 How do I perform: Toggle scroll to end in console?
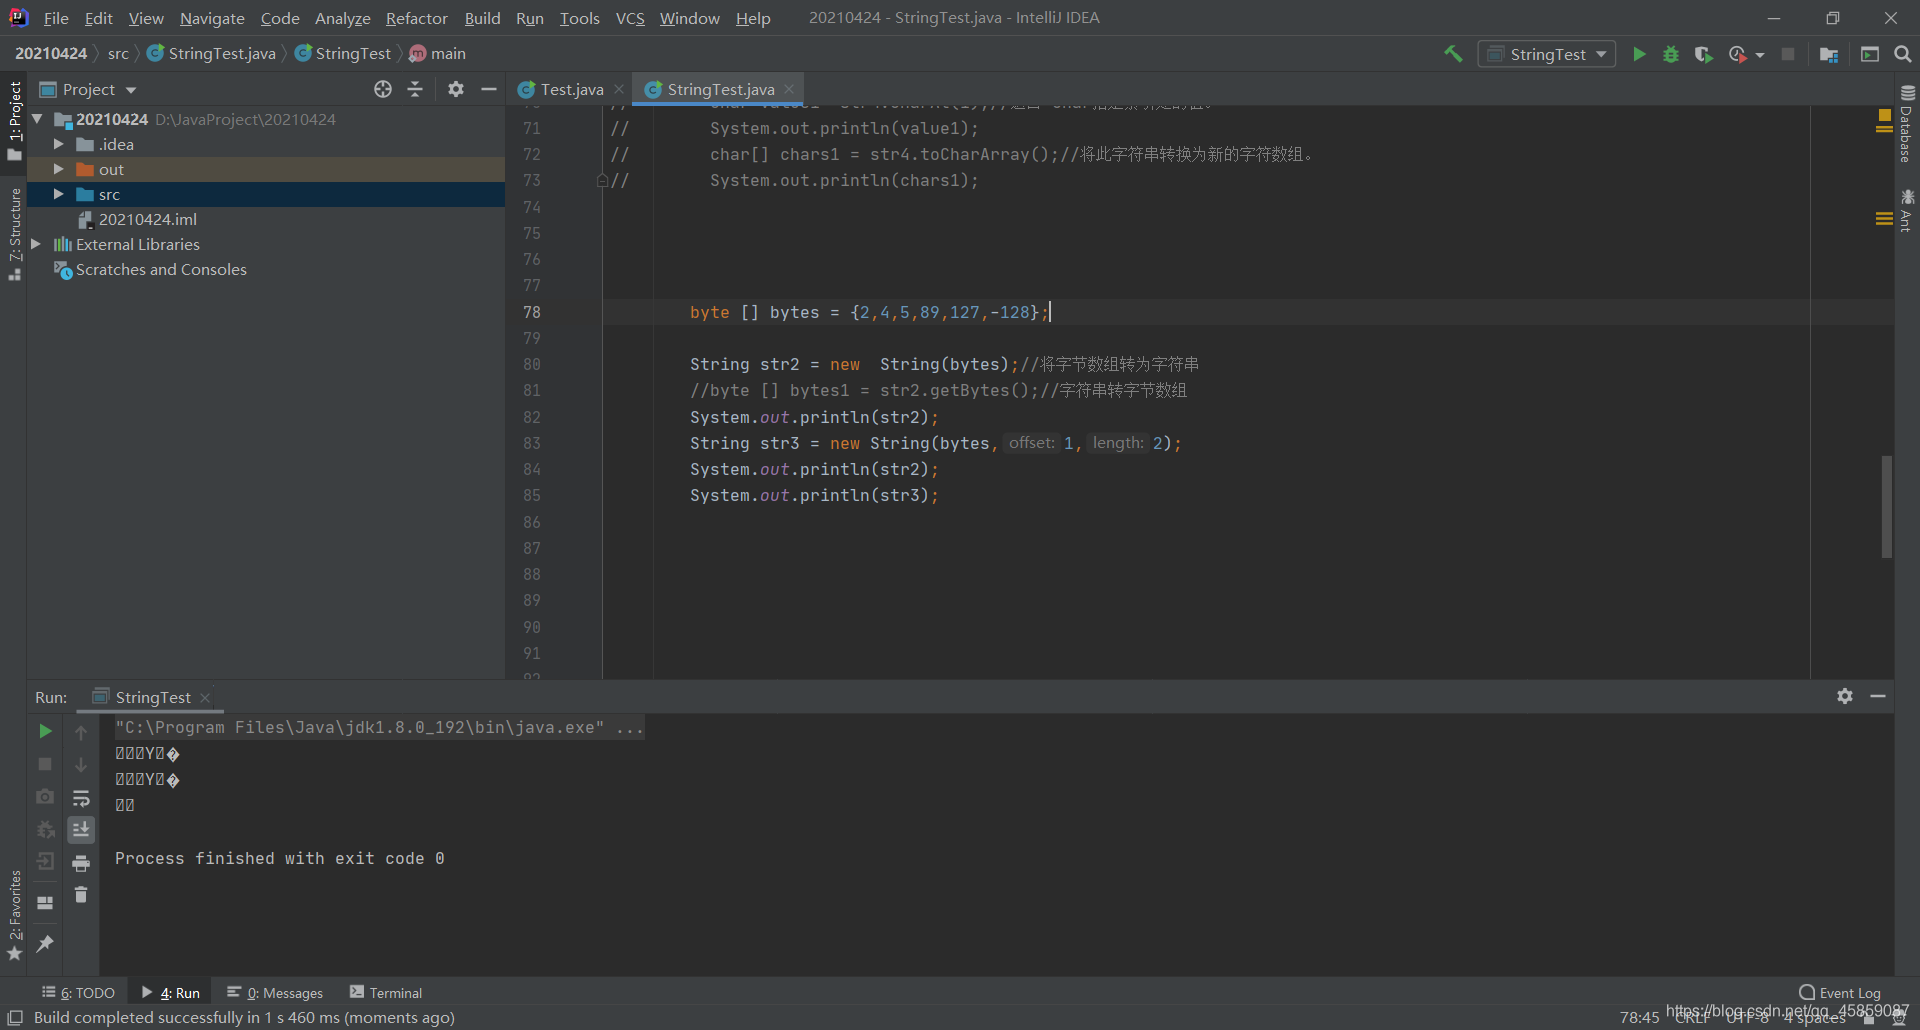click(x=81, y=829)
